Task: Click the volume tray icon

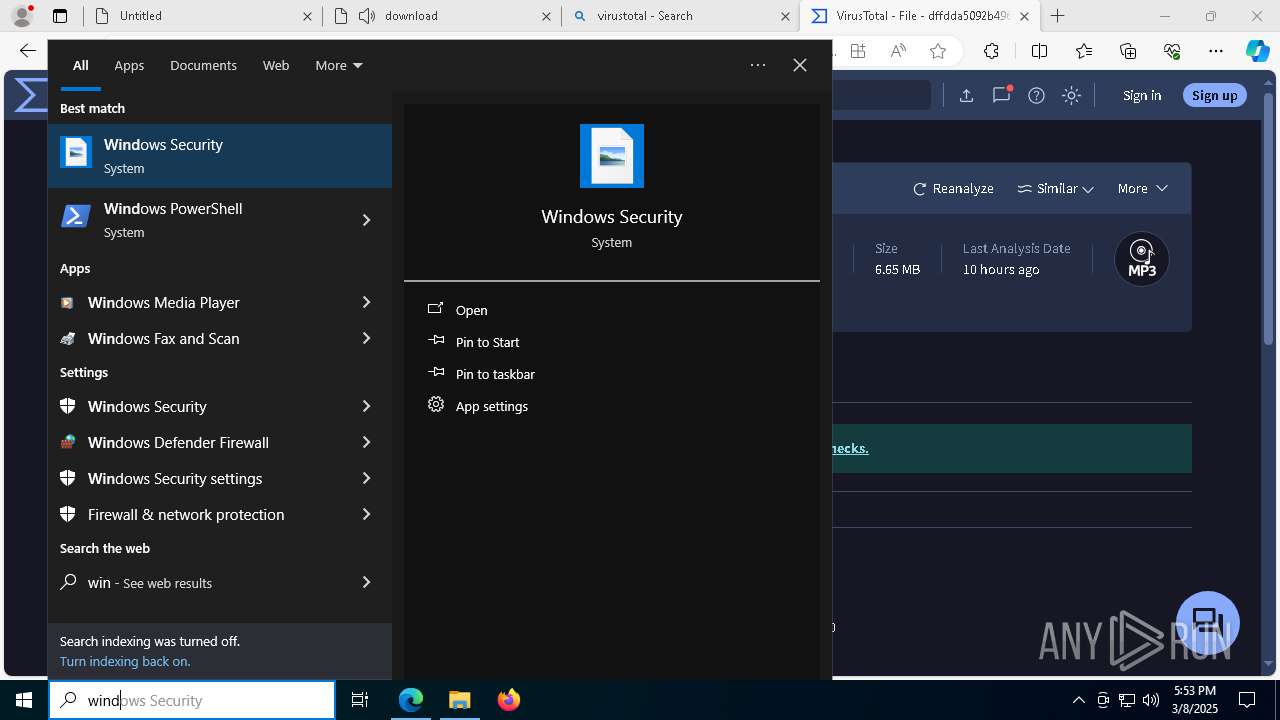Action: (1150, 700)
